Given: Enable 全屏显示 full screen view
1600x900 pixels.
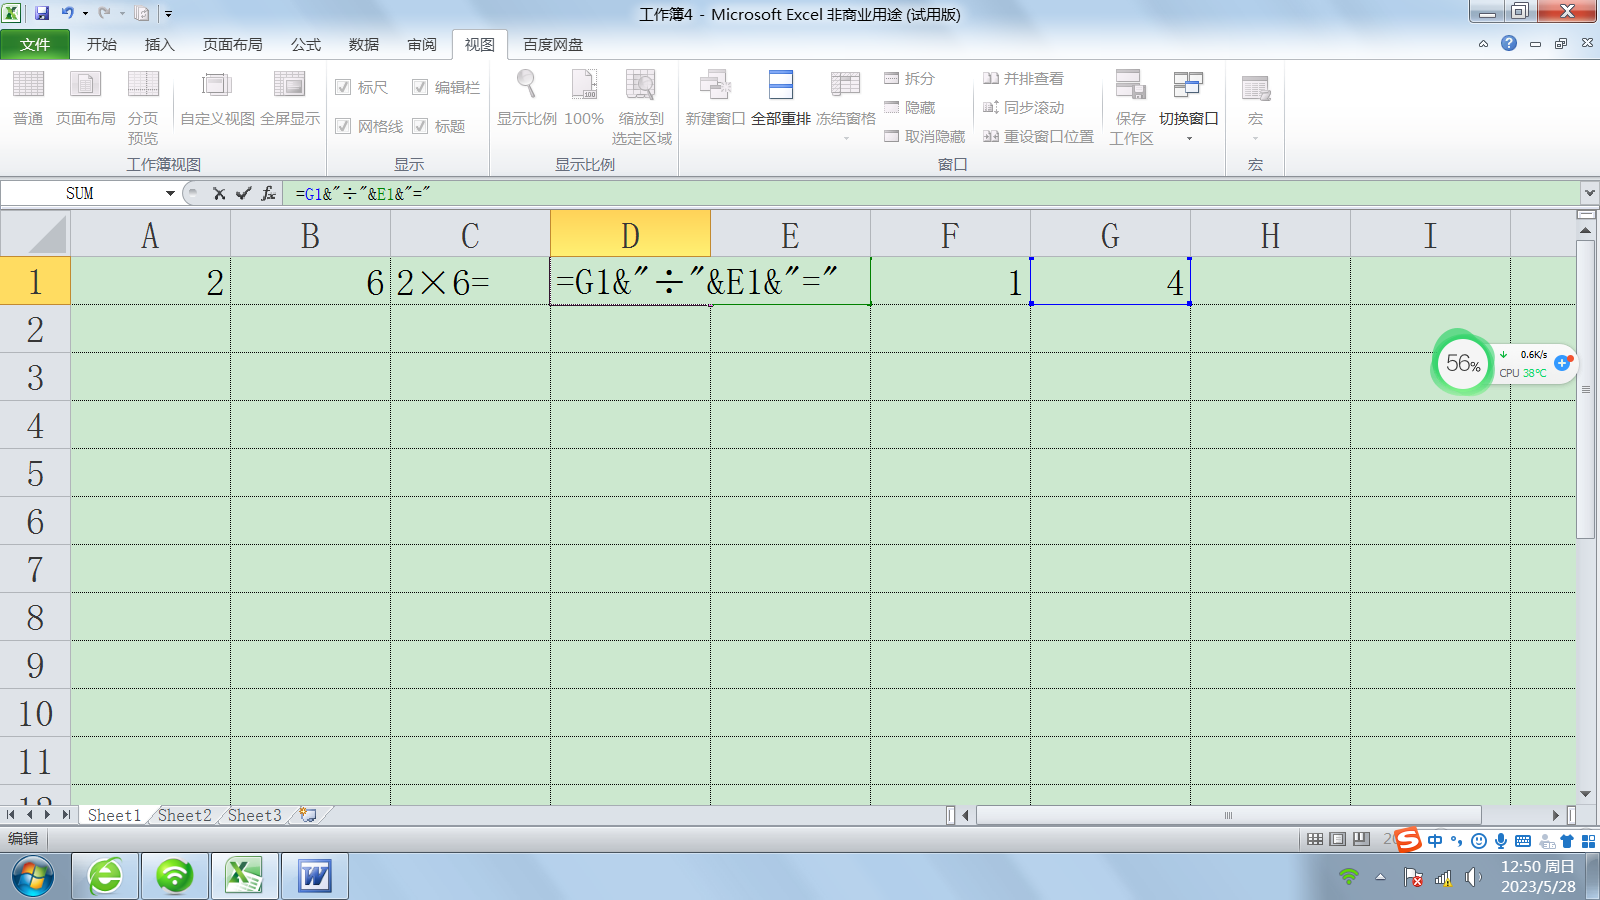Looking at the screenshot, I should (290, 98).
